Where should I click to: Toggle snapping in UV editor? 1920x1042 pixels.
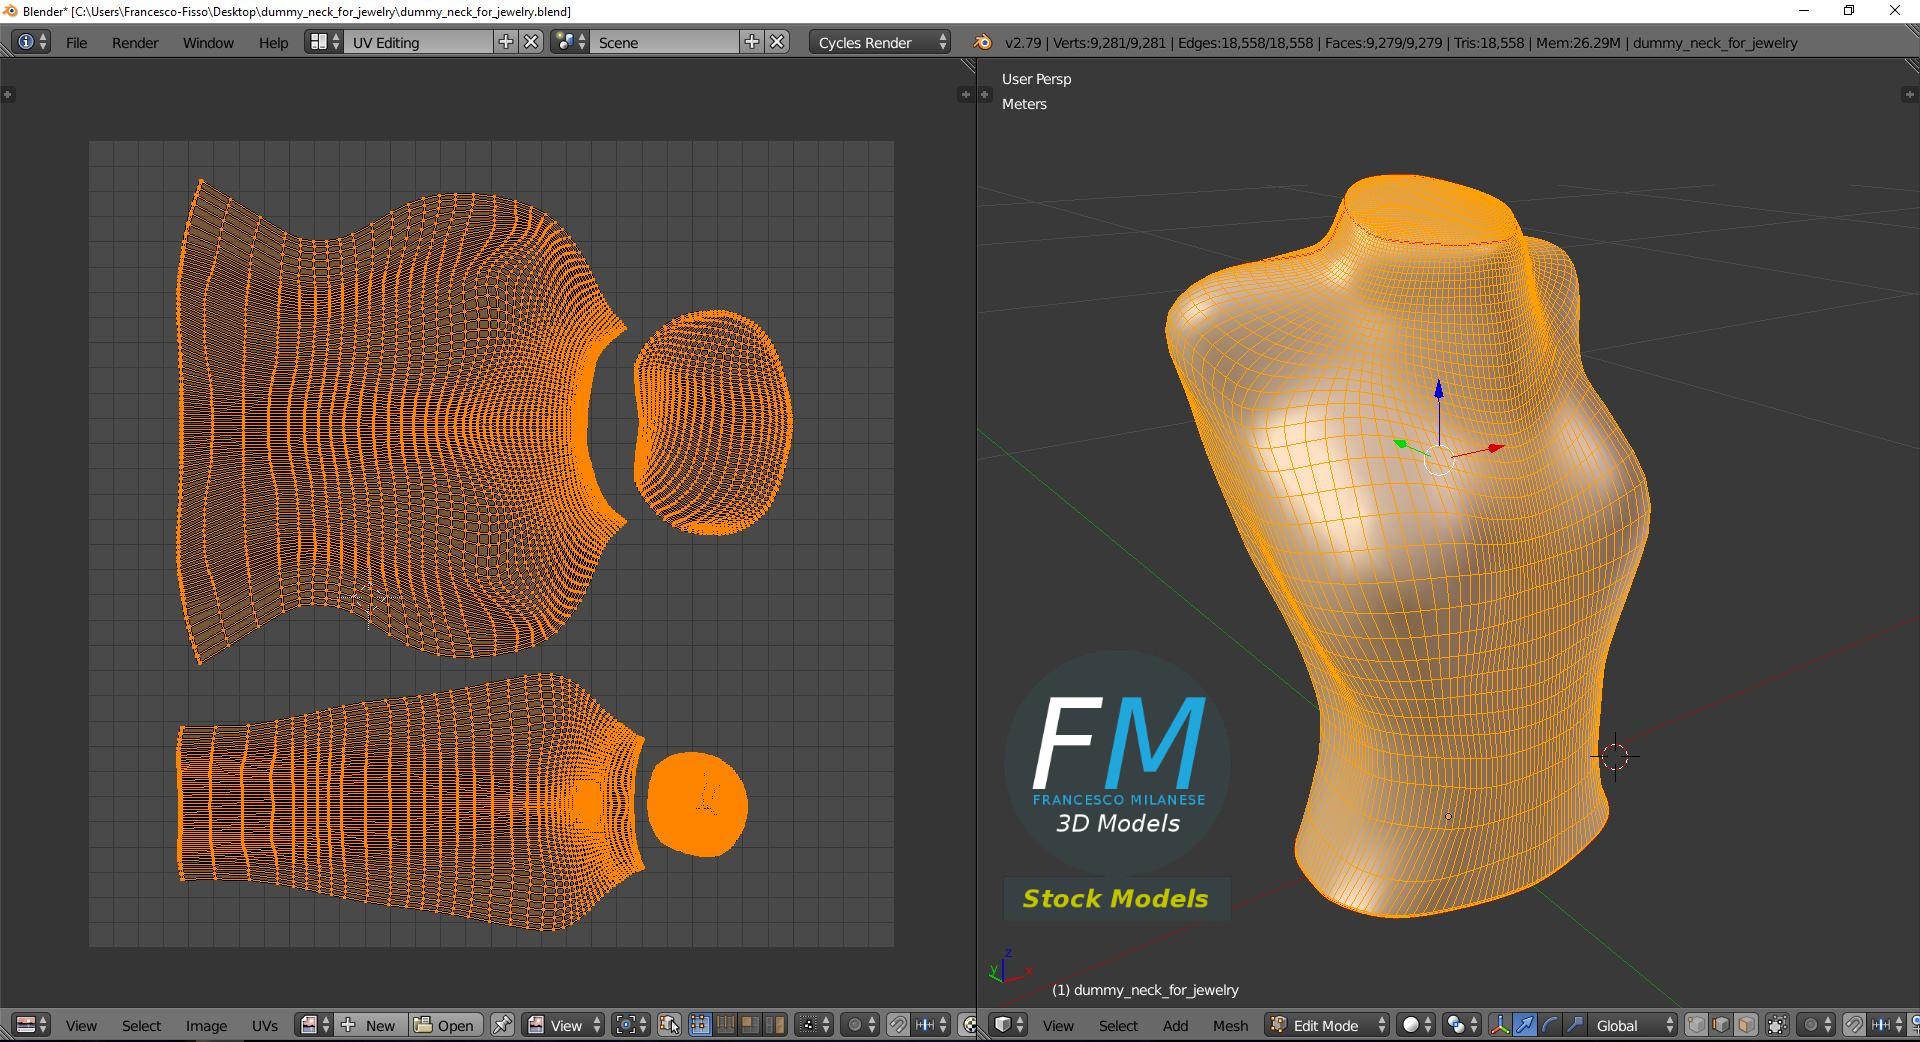[x=898, y=1025]
